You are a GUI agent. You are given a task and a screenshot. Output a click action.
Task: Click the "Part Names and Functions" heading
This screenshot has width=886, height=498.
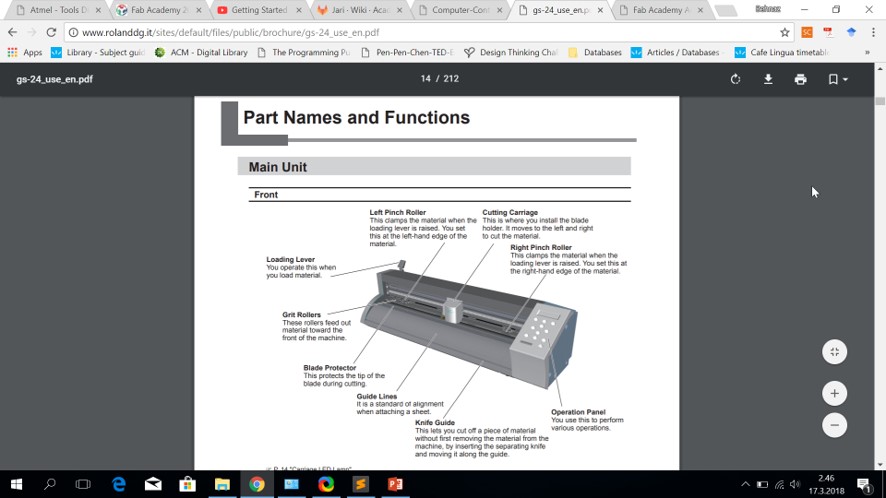point(356,118)
